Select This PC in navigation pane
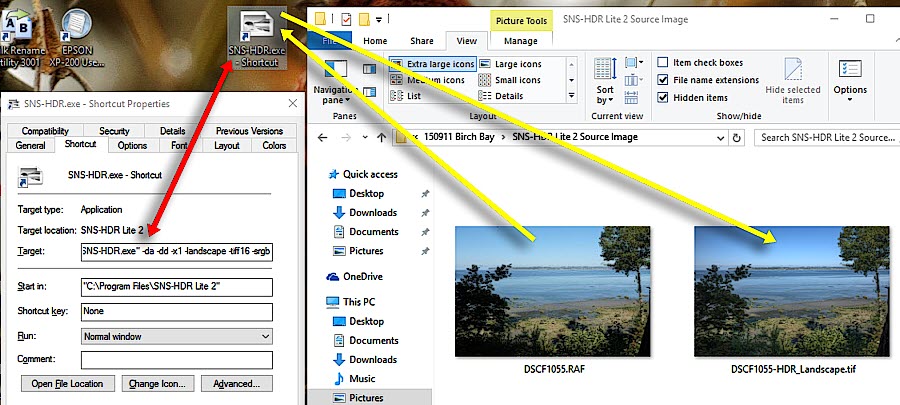This screenshot has height=405, width=900. coord(350,302)
